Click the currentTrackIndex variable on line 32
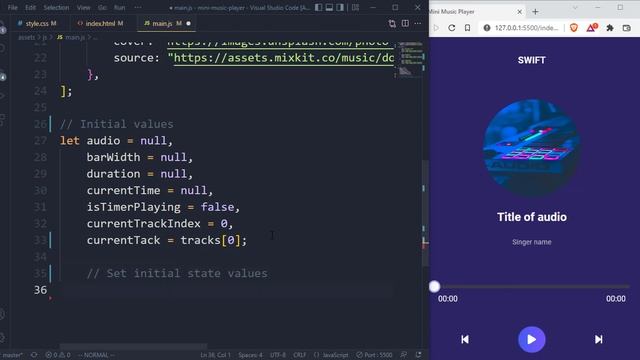This screenshot has width=640, height=360. tap(143, 223)
